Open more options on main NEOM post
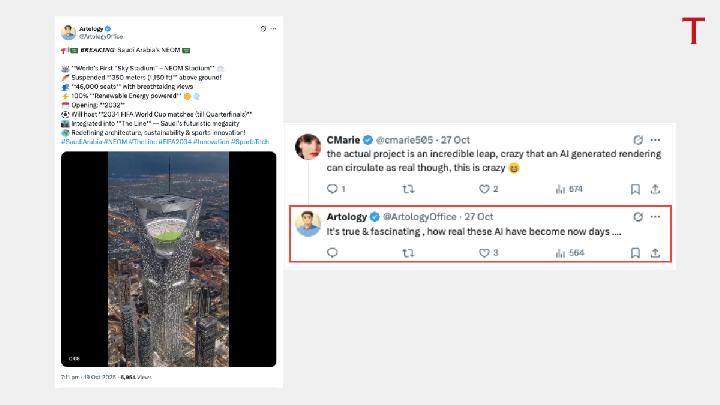The width and height of the screenshot is (720, 405). [x=274, y=29]
